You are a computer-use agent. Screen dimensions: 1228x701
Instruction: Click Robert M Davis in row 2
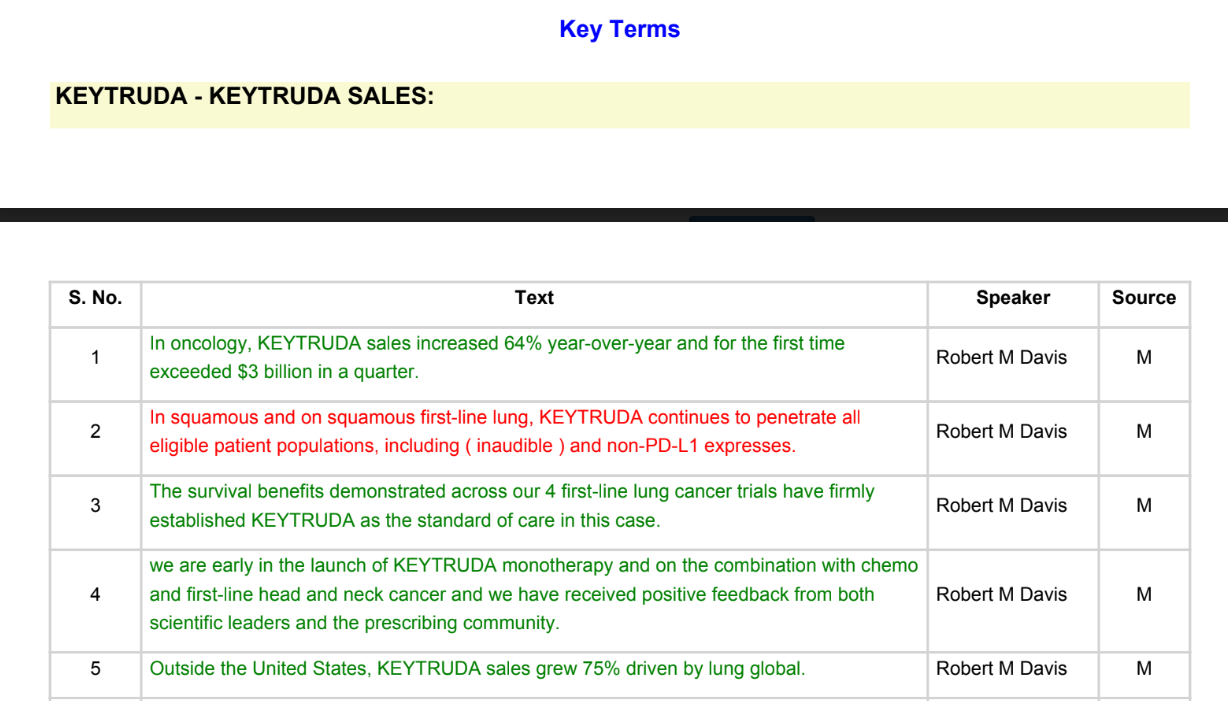coord(1001,432)
